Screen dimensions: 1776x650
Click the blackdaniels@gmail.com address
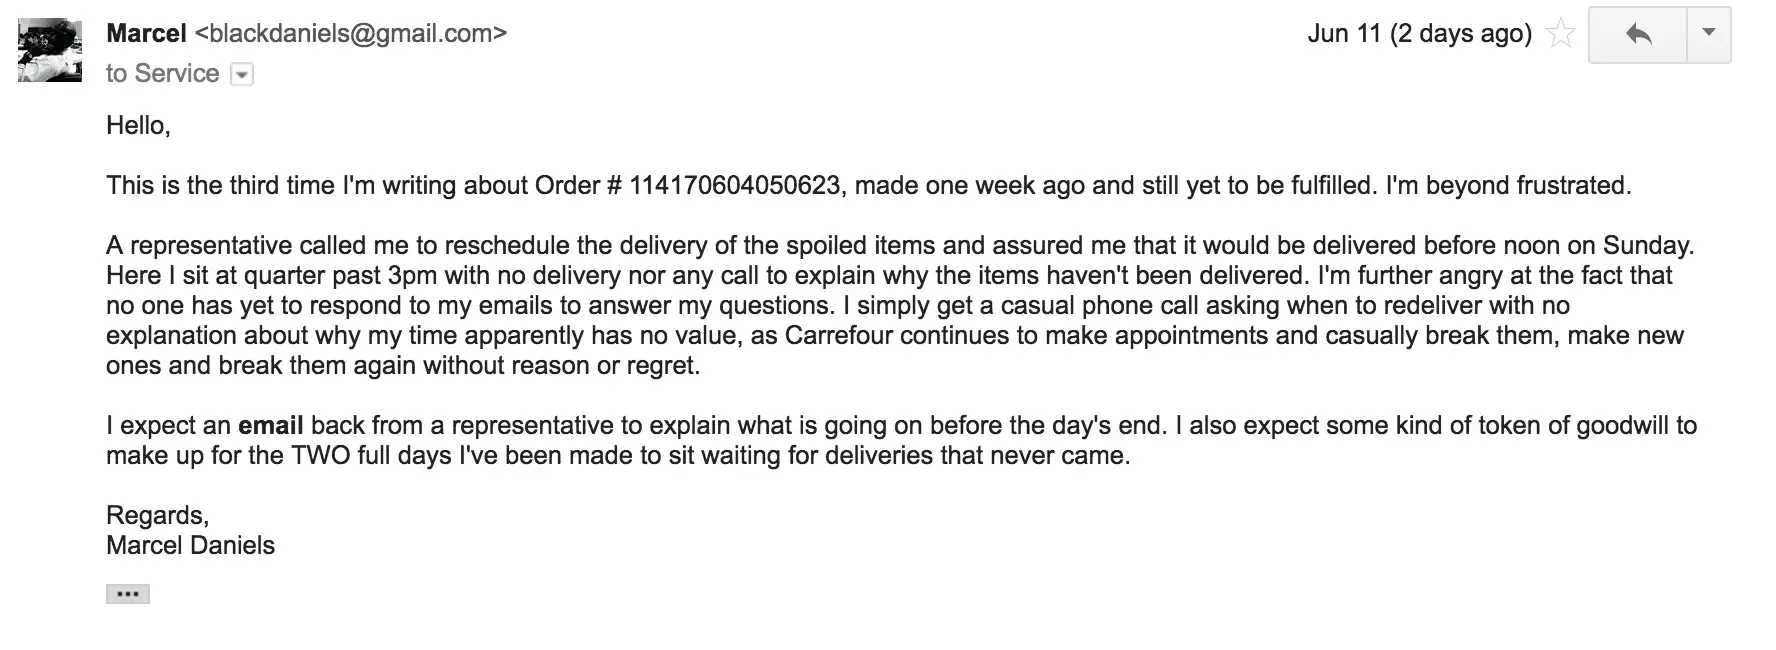coord(351,34)
